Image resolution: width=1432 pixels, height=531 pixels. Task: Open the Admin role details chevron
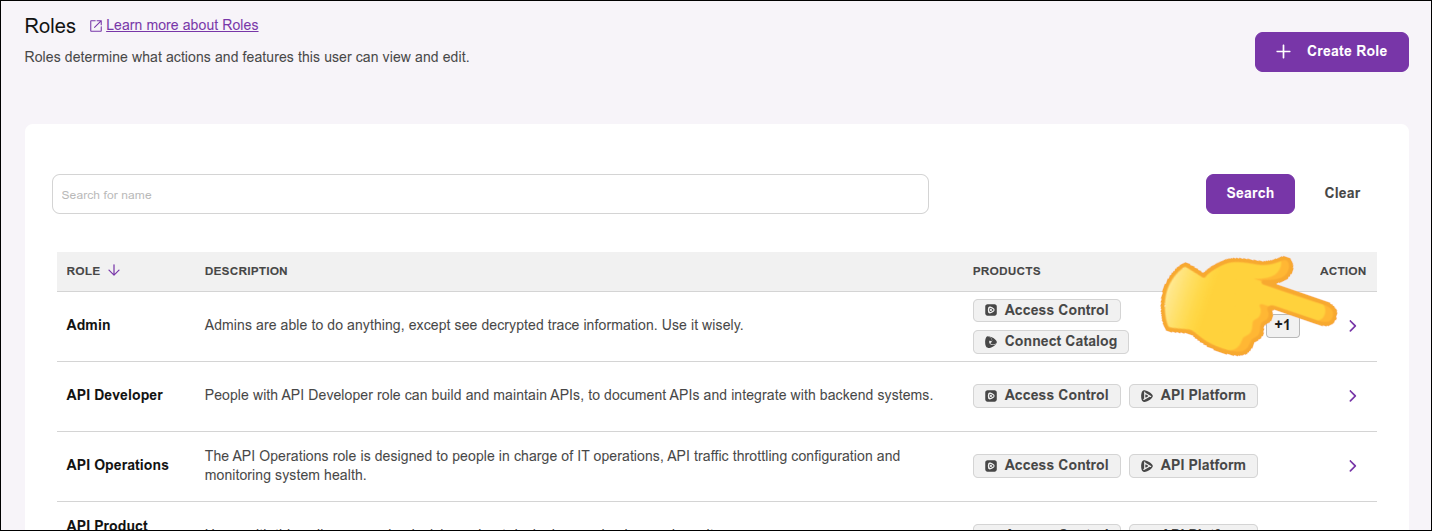point(1353,326)
